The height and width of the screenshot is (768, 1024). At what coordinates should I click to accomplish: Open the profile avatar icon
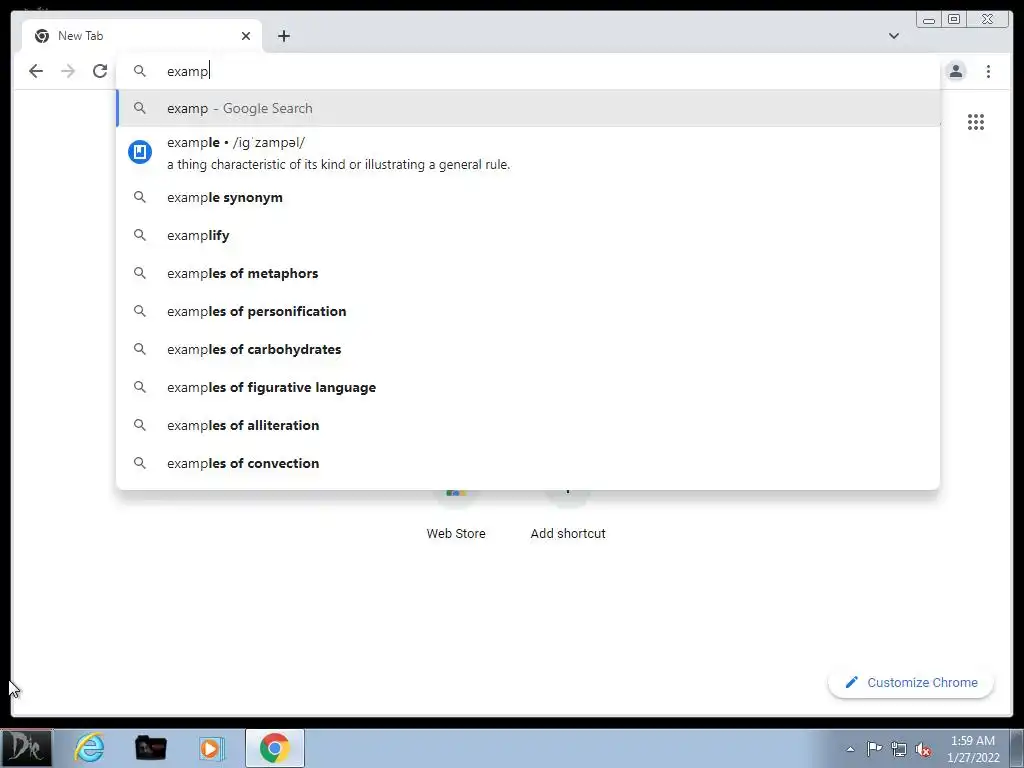[x=955, y=71]
